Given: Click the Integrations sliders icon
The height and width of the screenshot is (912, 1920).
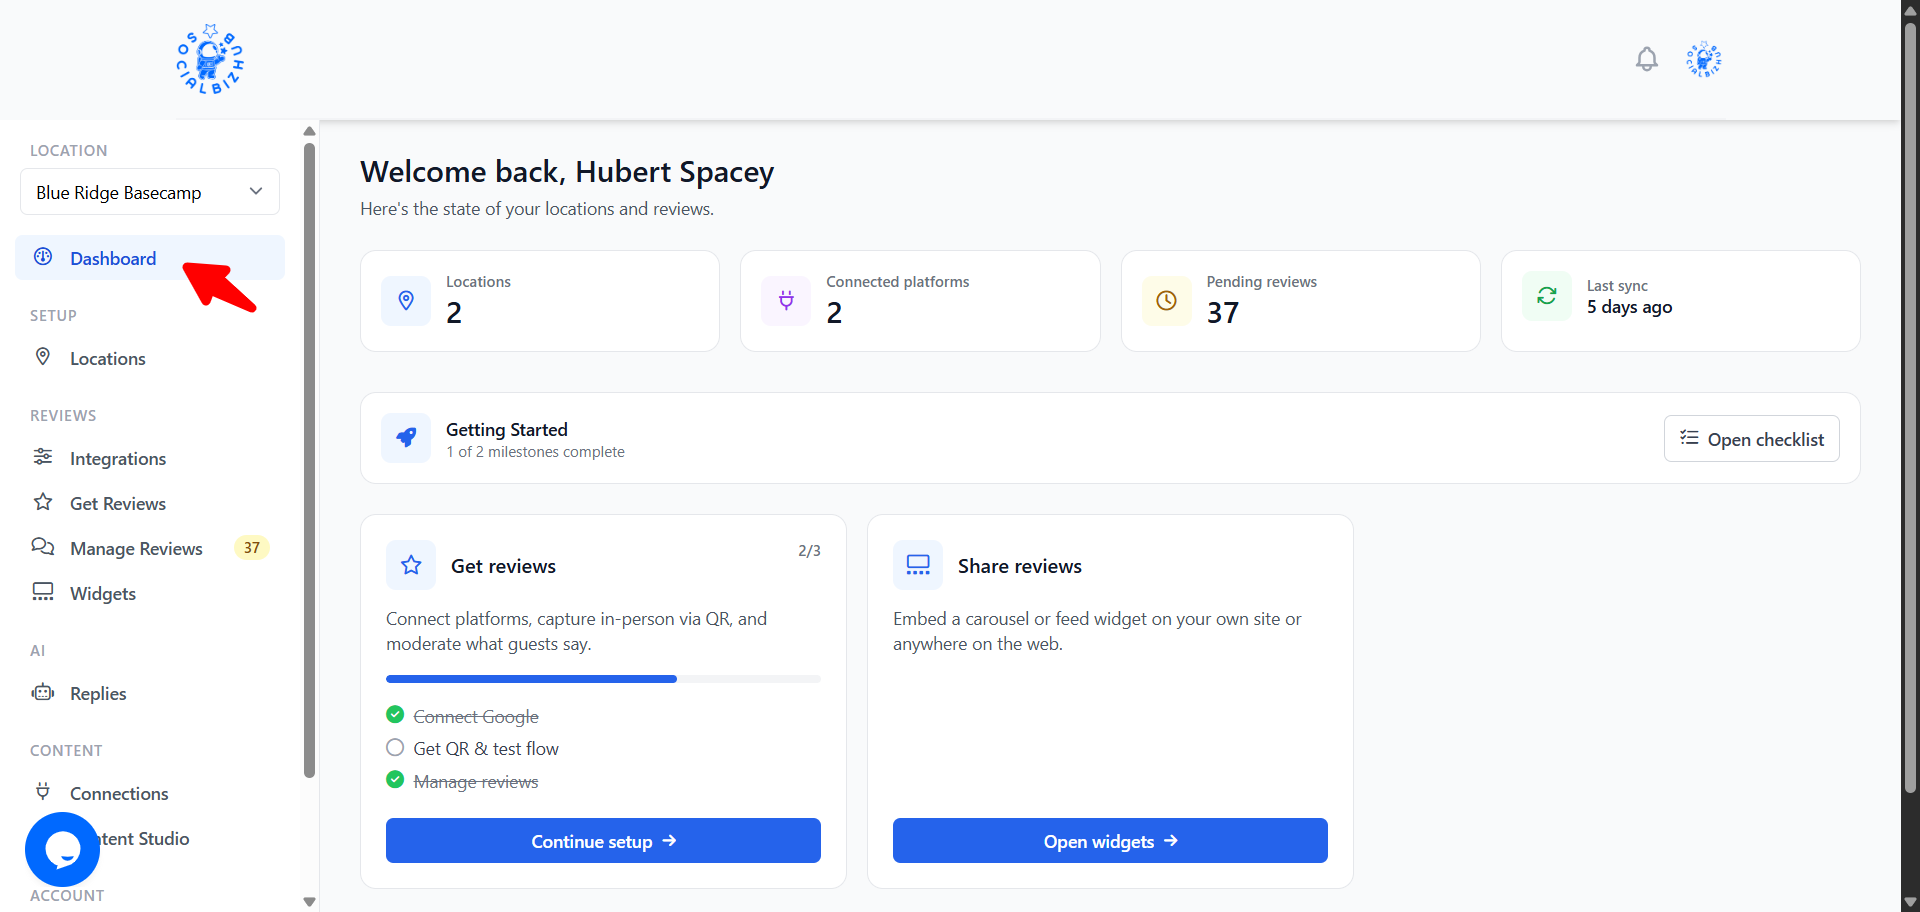Looking at the screenshot, I should [43, 457].
